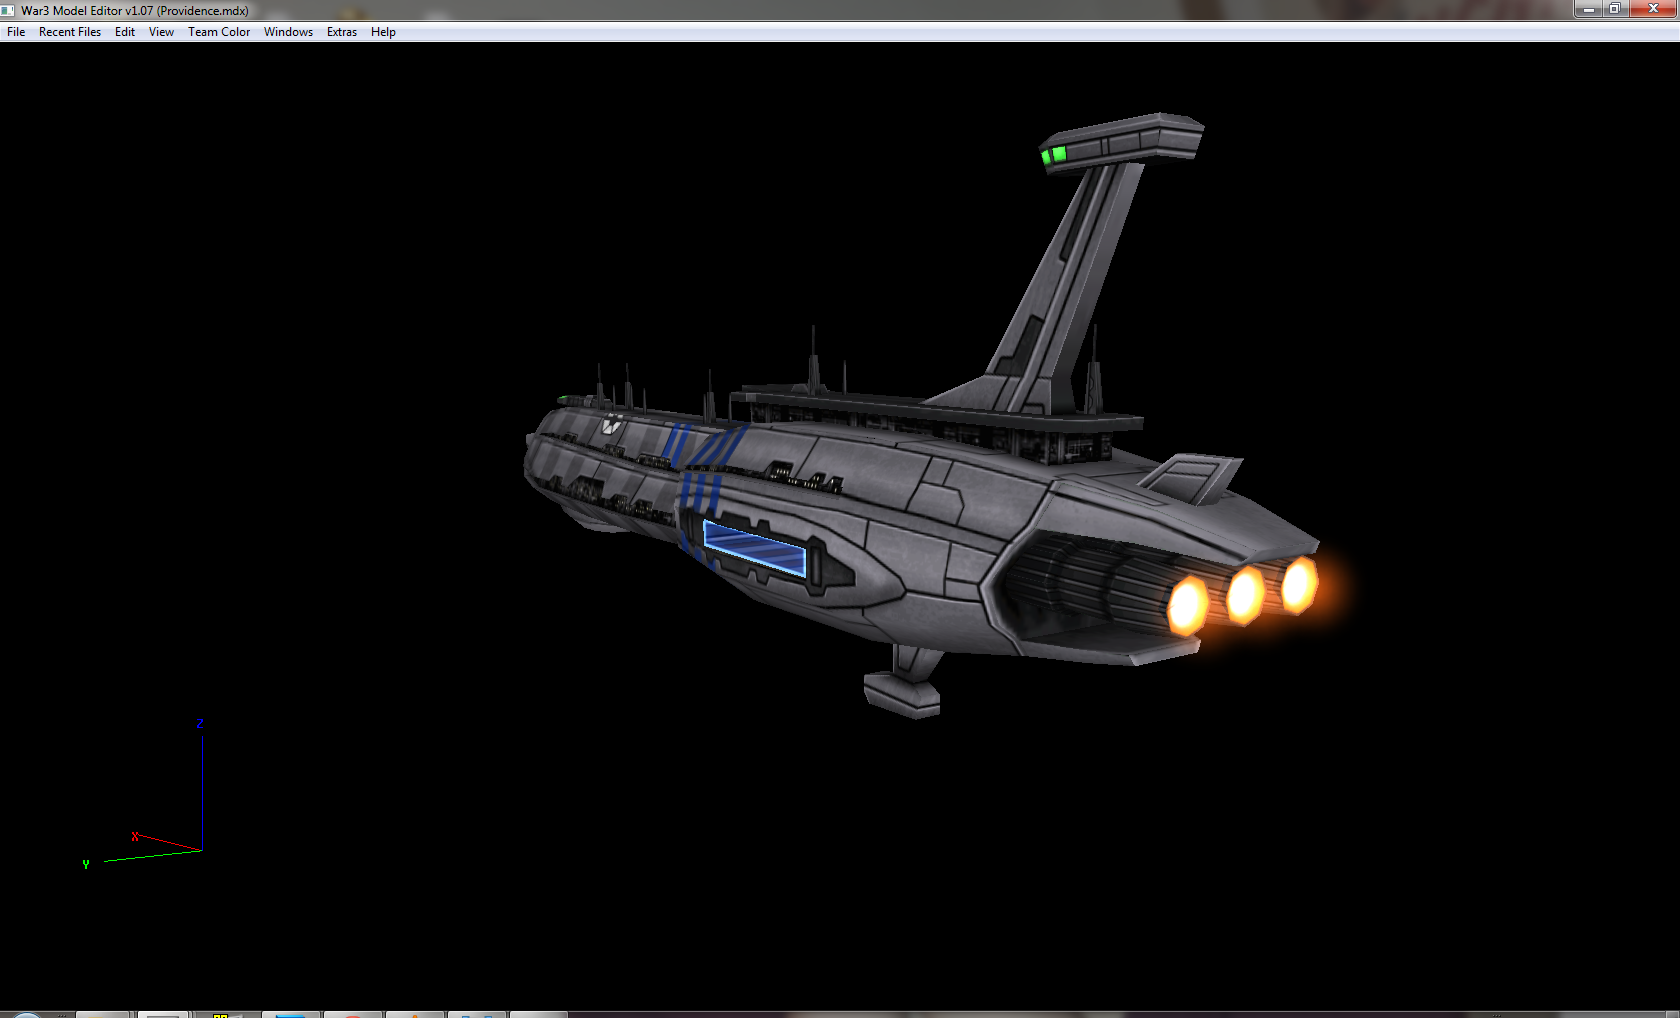Open the File menu
The image size is (1680, 1018).
point(16,32)
